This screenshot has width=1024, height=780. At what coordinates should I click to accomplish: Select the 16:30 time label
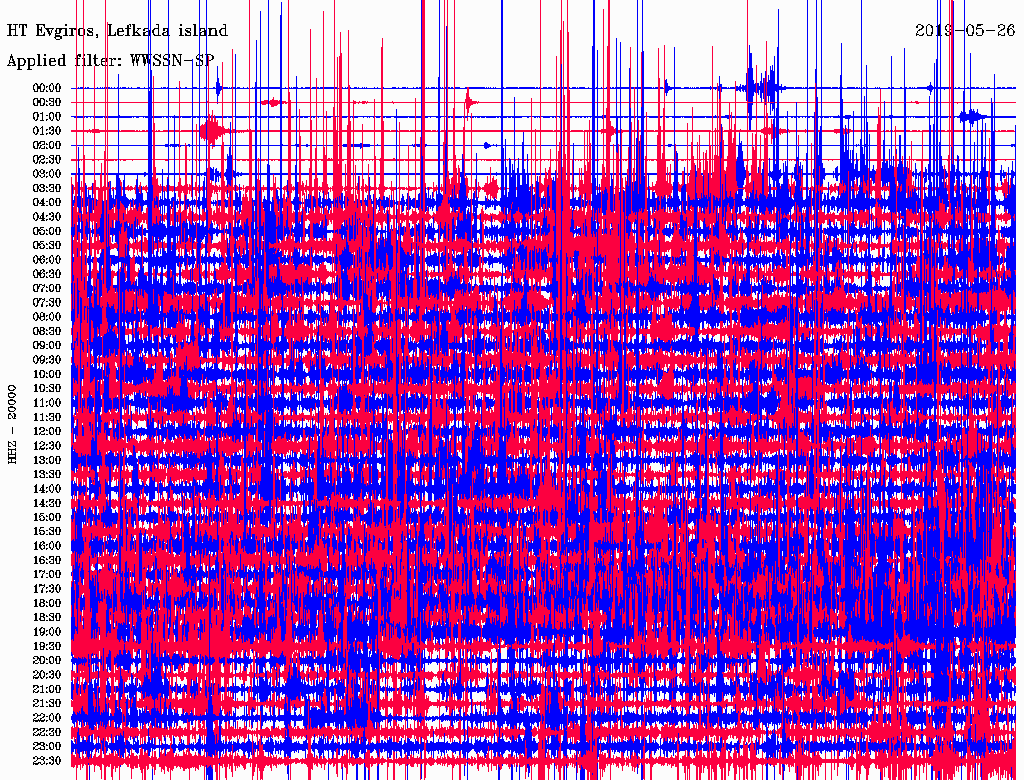click(47, 561)
